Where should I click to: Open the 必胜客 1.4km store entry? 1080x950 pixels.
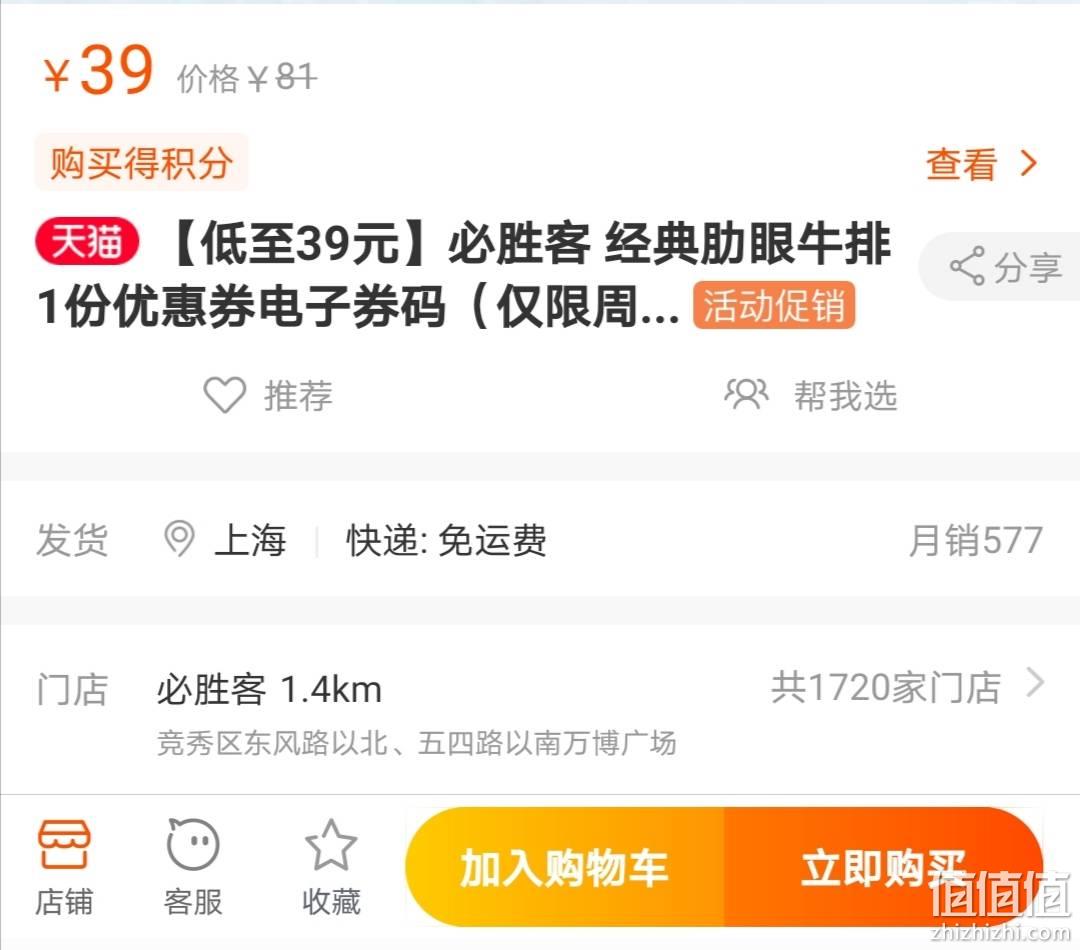pyautogui.click(x=269, y=690)
